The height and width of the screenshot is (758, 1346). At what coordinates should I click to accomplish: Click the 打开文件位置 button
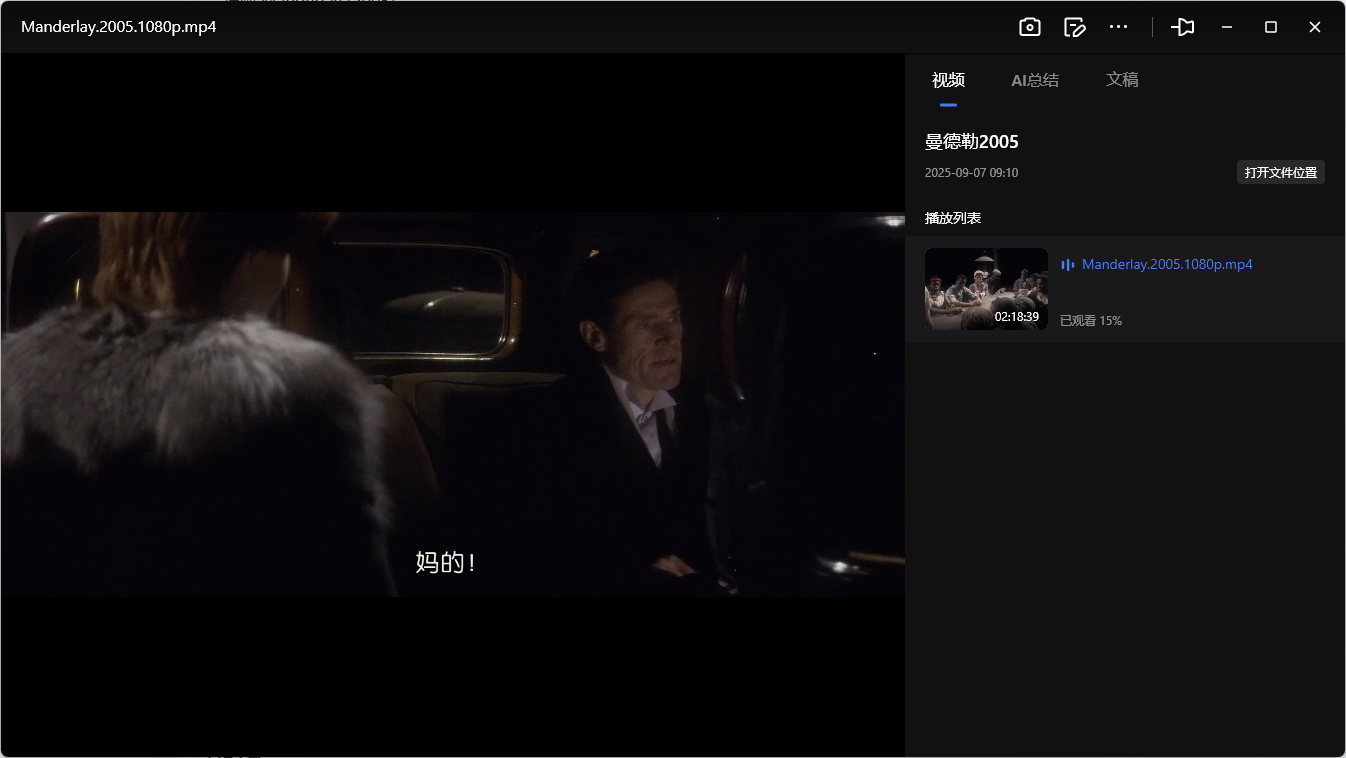[x=1281, y=172]
